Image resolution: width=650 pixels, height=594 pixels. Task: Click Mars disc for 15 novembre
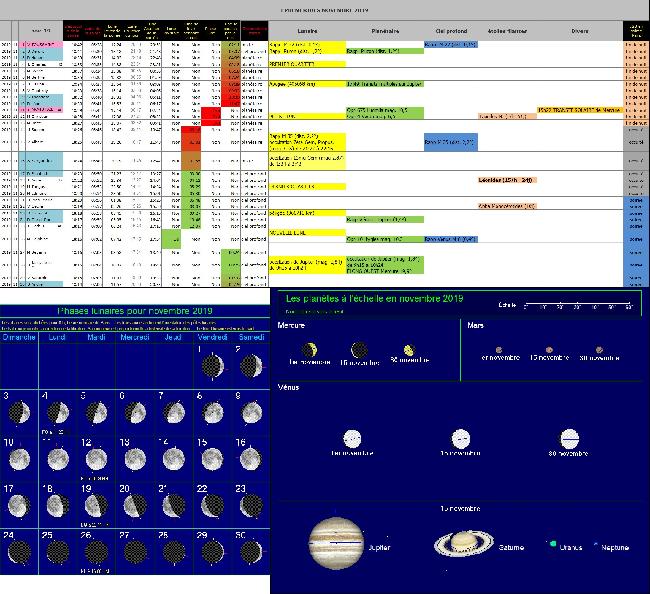[549, 350]
